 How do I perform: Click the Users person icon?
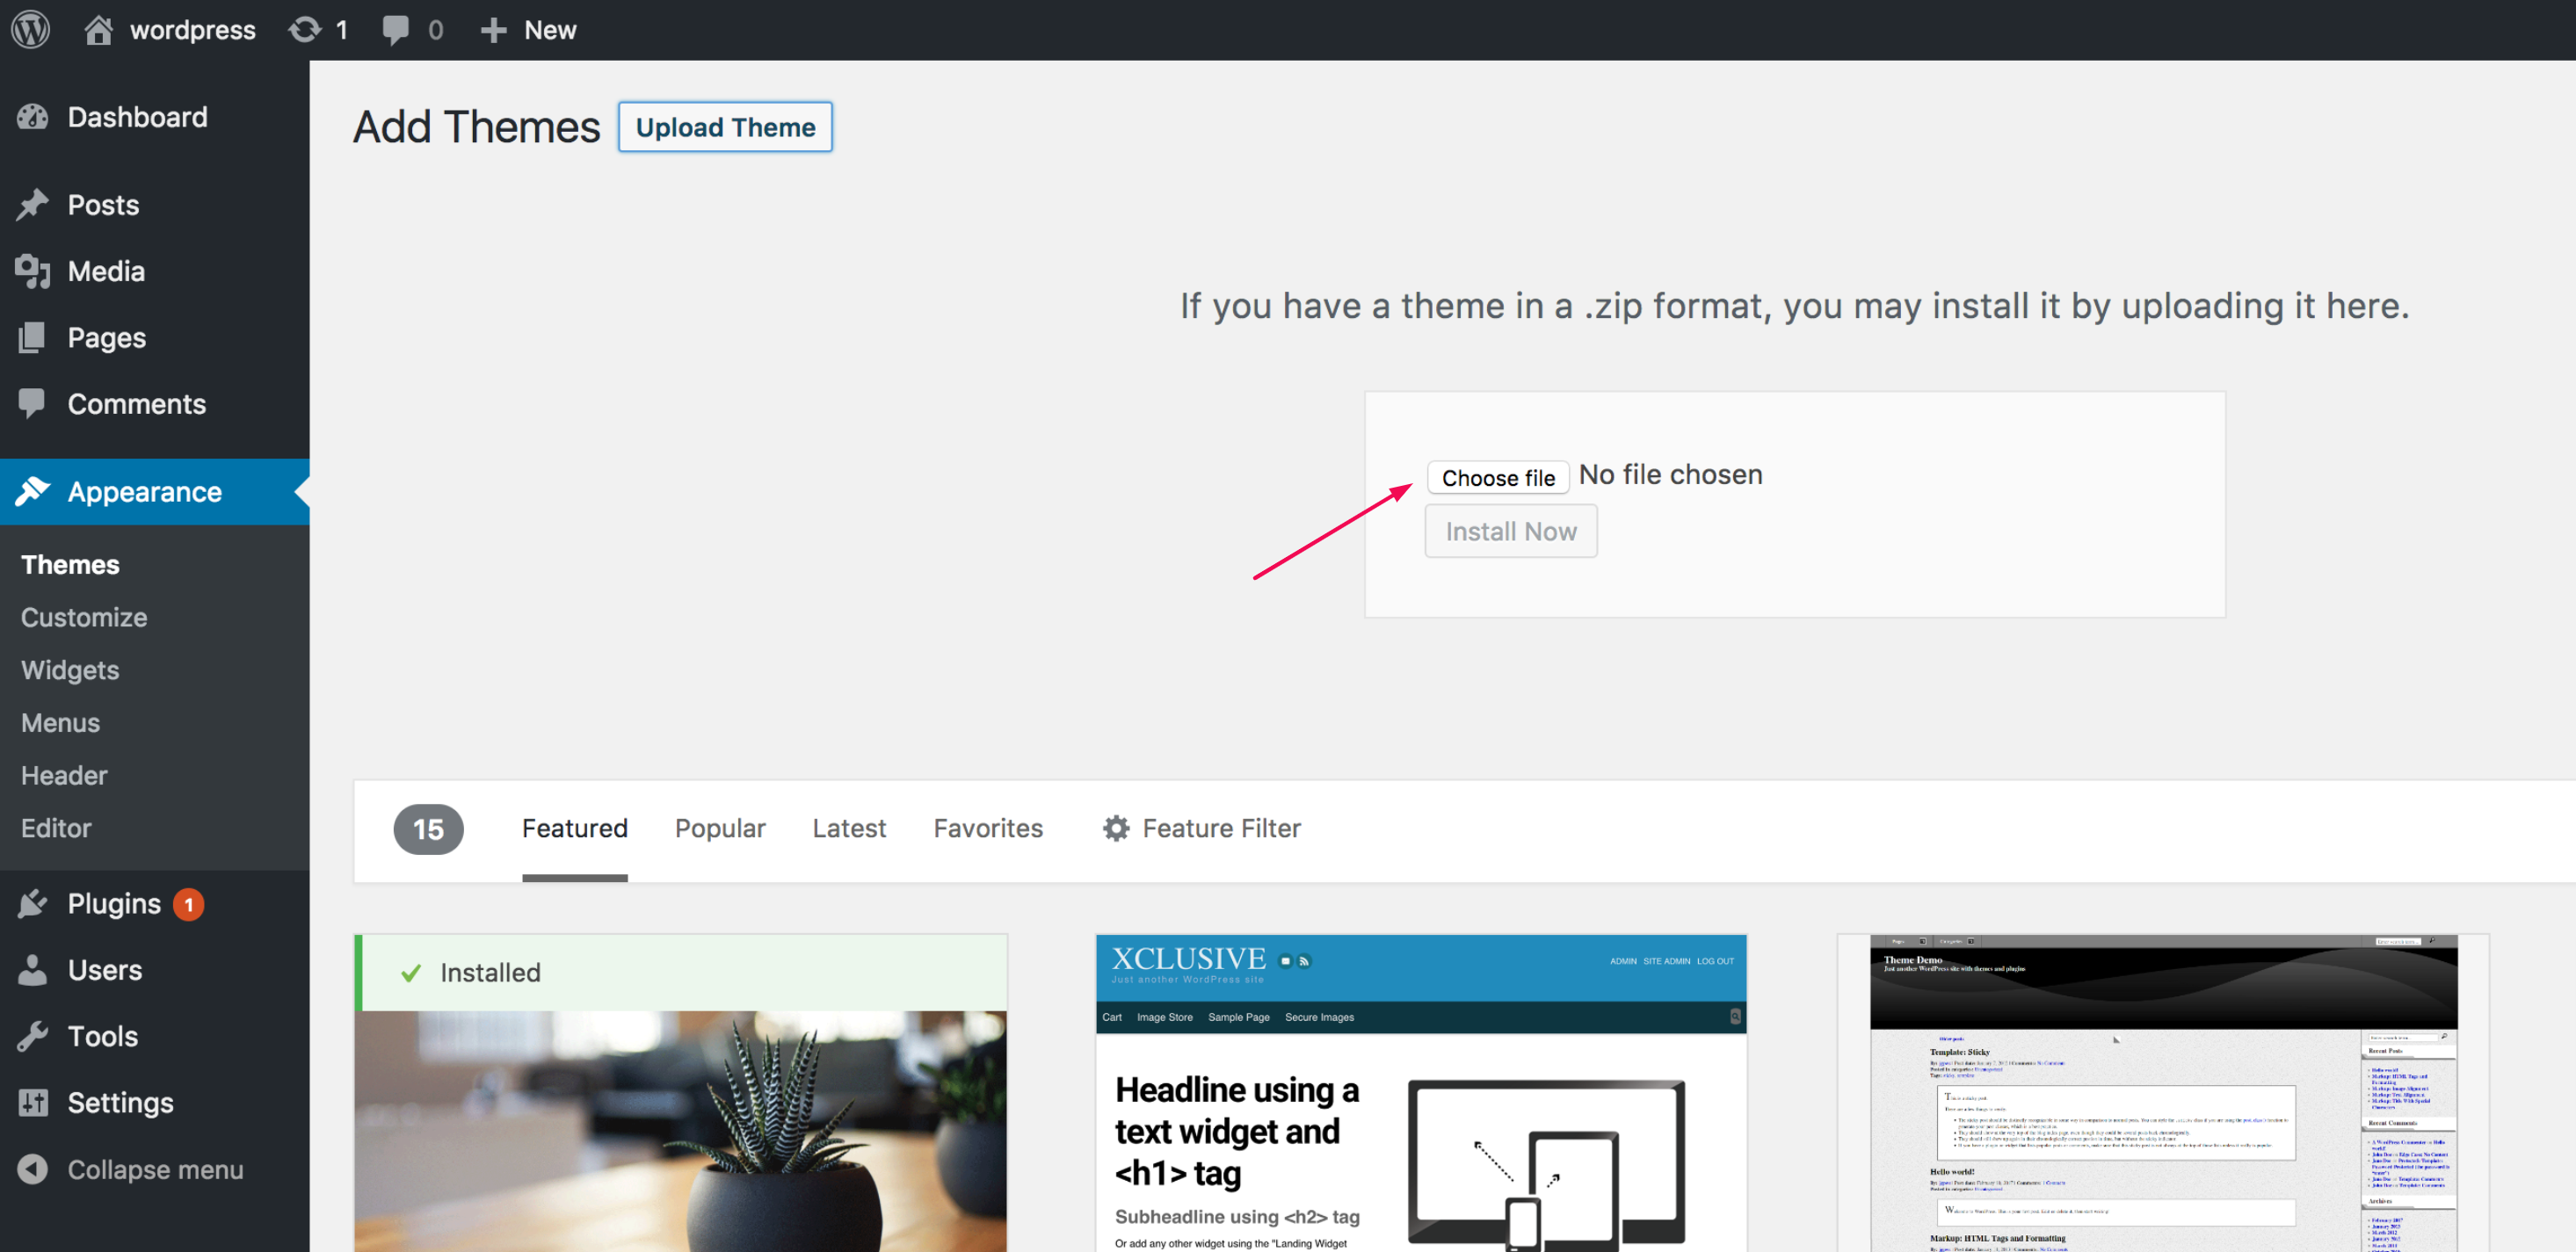[x=32, y=969]
